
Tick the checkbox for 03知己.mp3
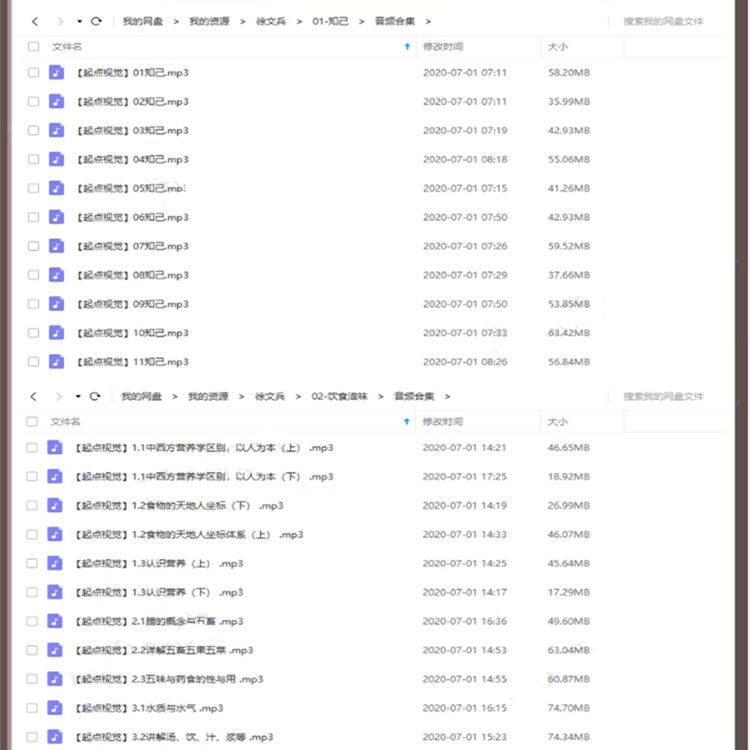tap(34, 130)
